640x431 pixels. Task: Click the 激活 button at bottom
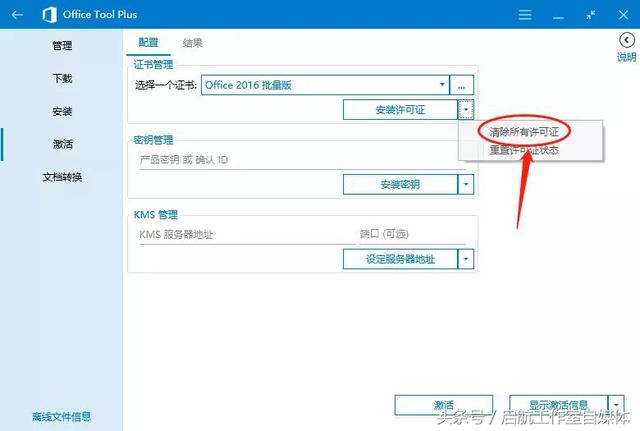click(x=444, y=405)
